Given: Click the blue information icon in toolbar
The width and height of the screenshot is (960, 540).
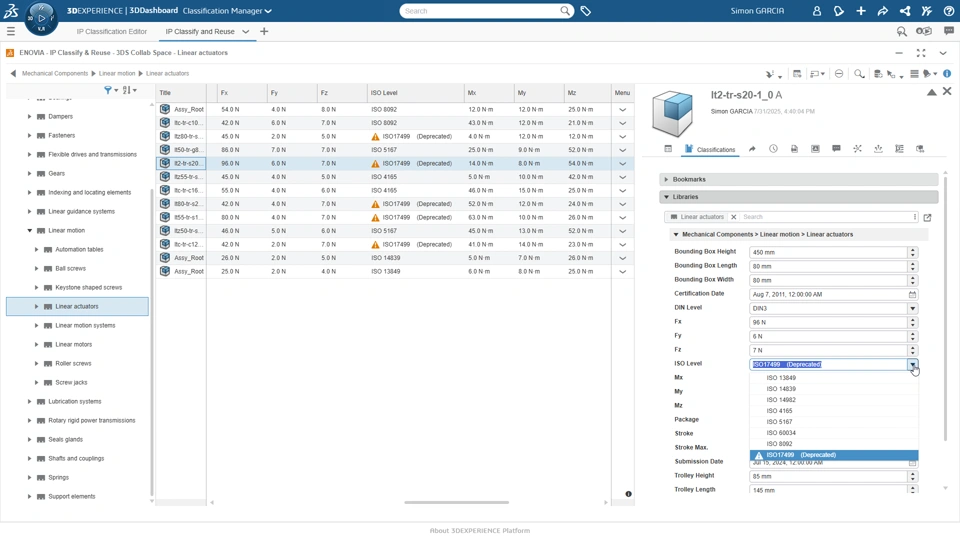Looking at the screenshot, I should tap(947, 74).
